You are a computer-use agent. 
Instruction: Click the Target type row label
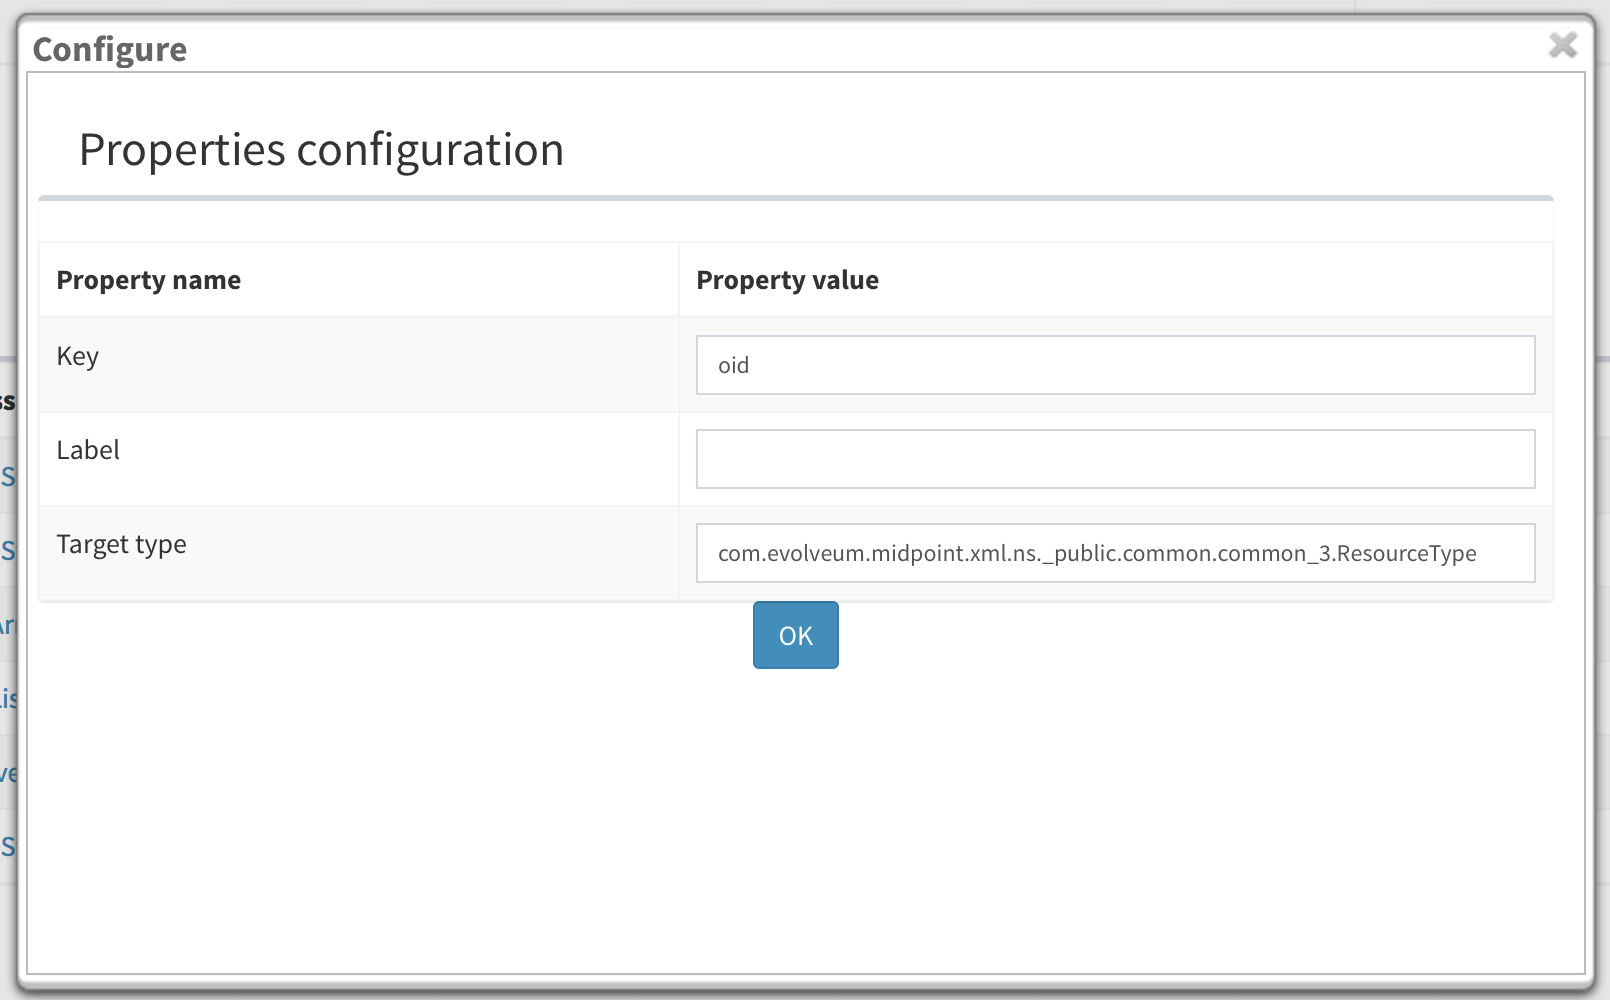pos(121,545)
